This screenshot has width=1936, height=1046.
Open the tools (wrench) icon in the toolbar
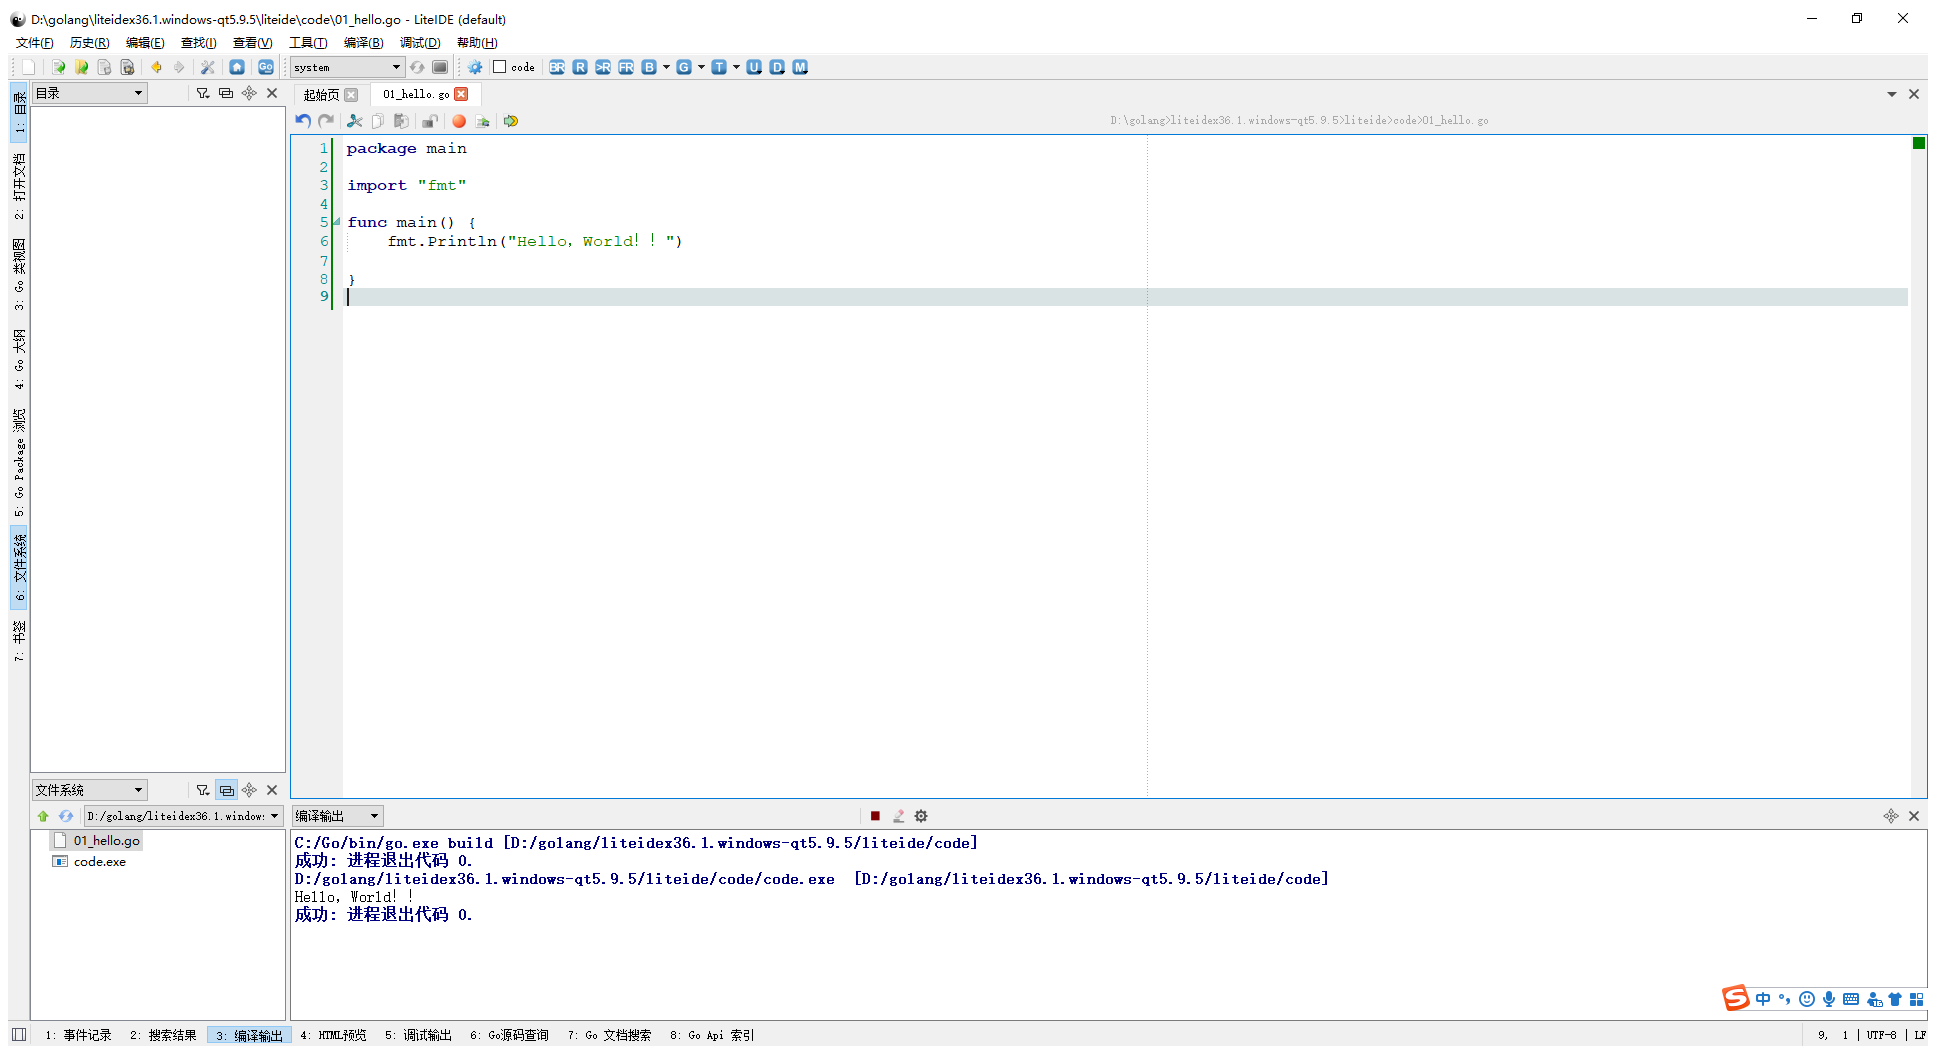[208, 67]
